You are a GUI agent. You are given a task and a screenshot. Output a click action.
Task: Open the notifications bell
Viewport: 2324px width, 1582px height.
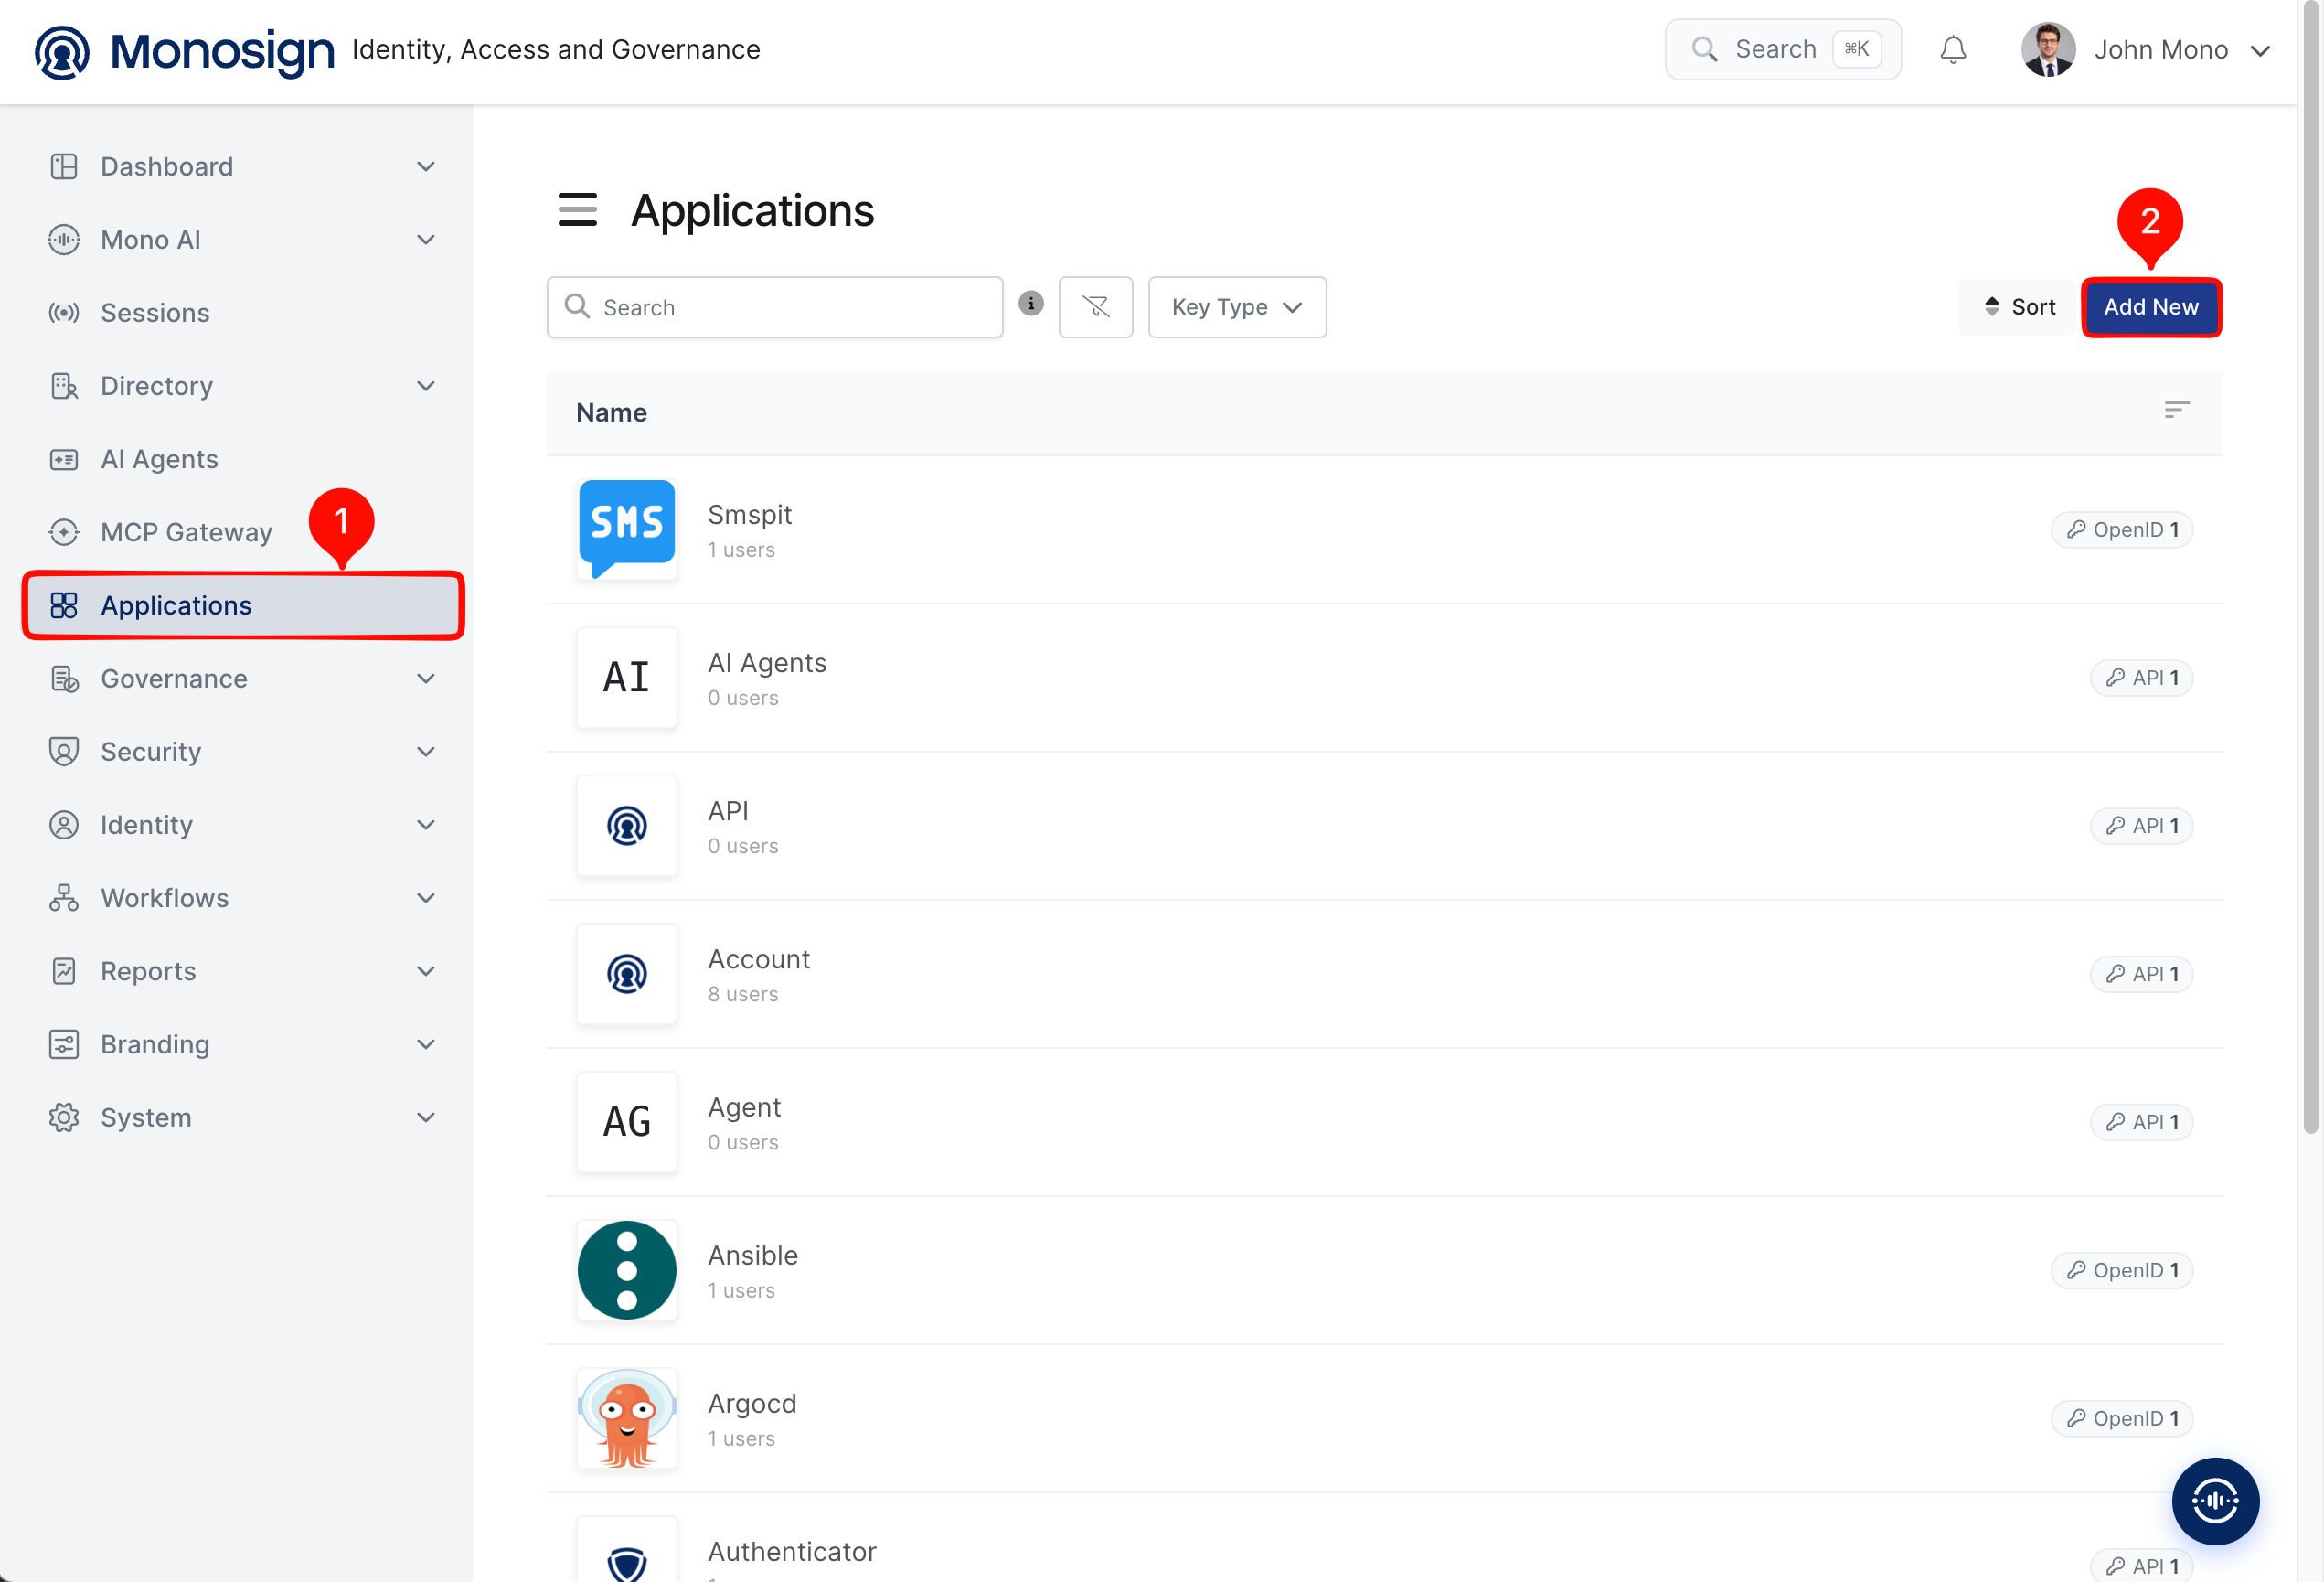click(x=1952, y=49)
